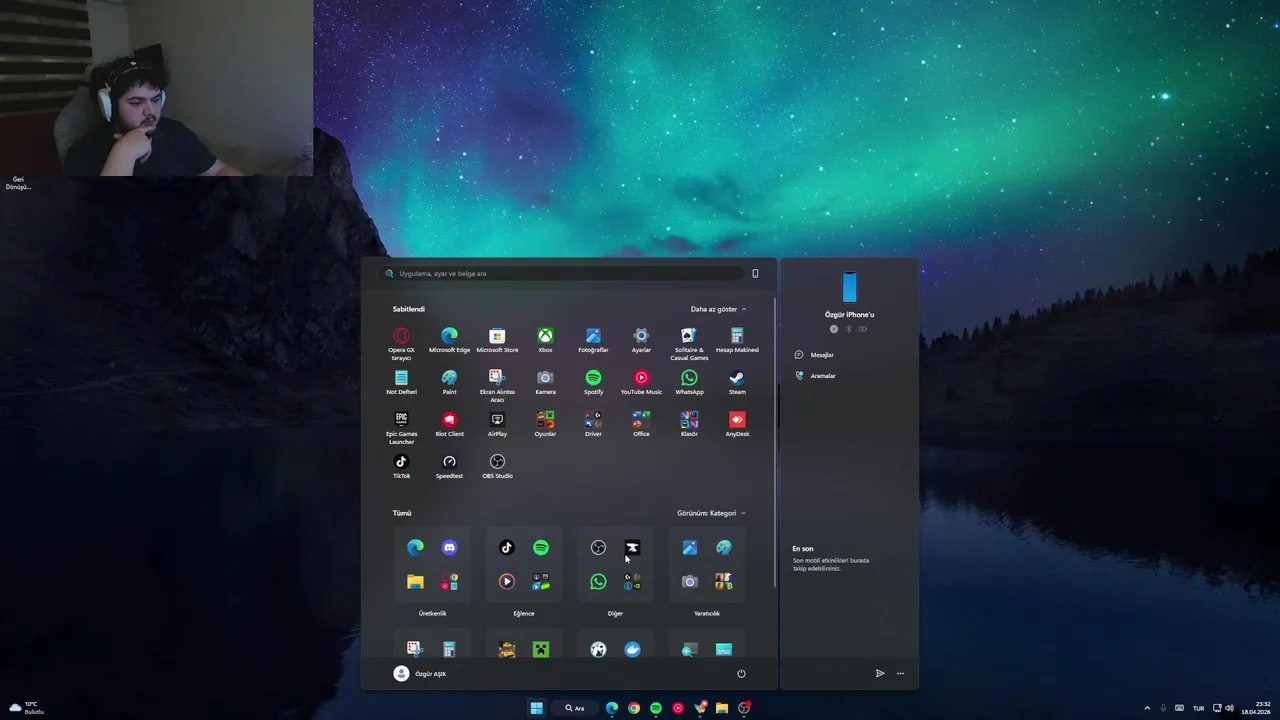Viewport: 1280px width, 720px height.
Task: Open more options in phone panel
Action: [x=900, y=674]
